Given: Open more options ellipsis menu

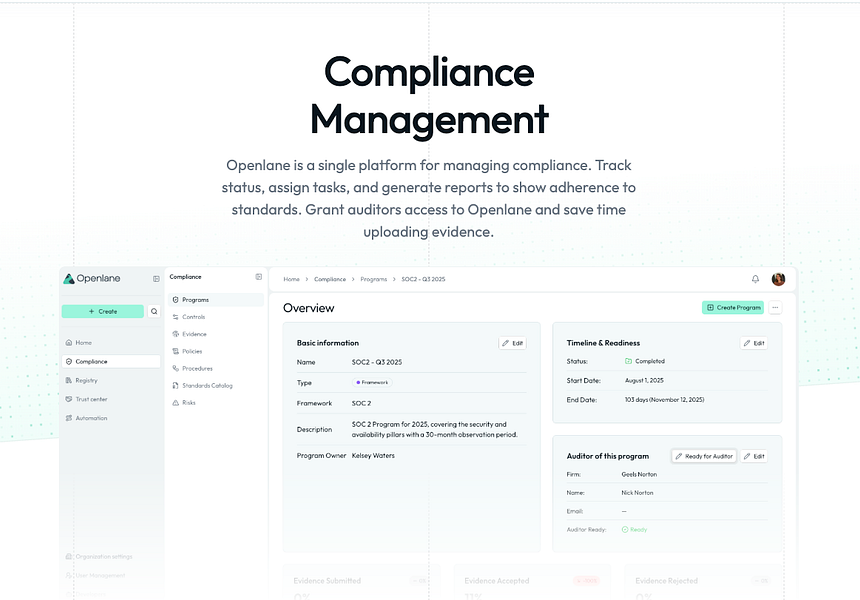Looking at the screenshot, I should 775,308.
